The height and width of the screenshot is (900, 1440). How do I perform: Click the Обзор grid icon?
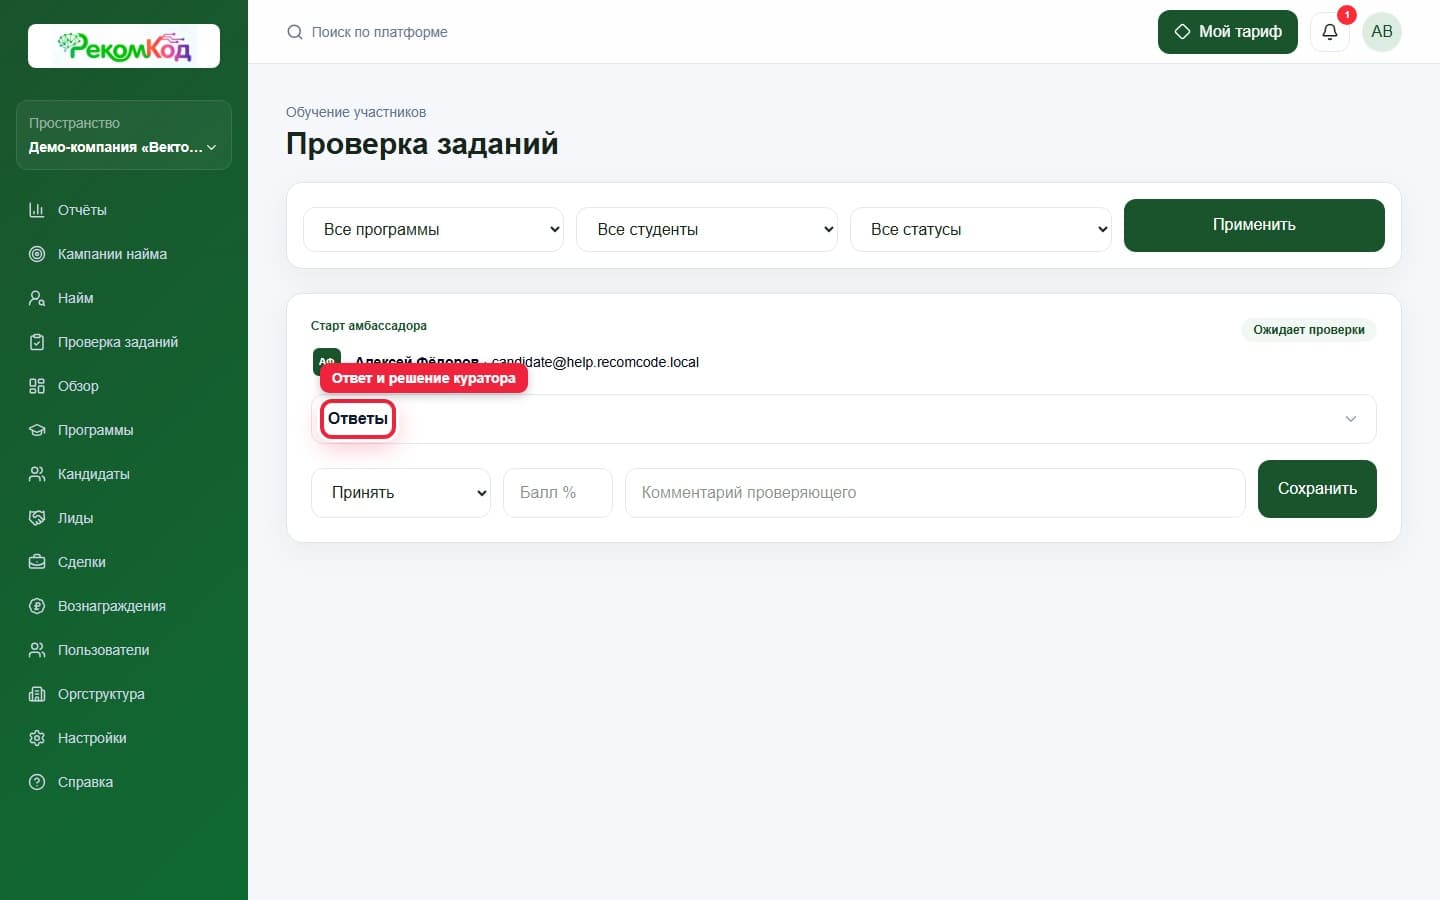(x=37, y=386)
